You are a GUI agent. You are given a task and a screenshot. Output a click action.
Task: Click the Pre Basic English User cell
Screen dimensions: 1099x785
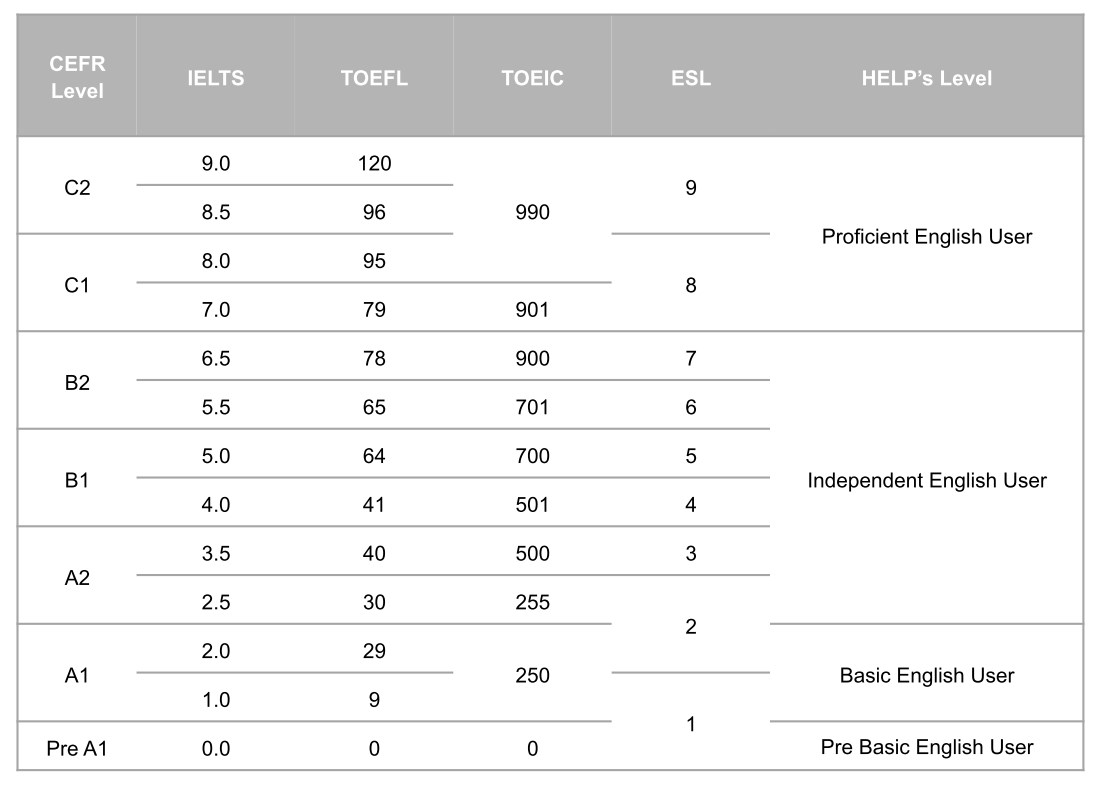tap(927, 746)
